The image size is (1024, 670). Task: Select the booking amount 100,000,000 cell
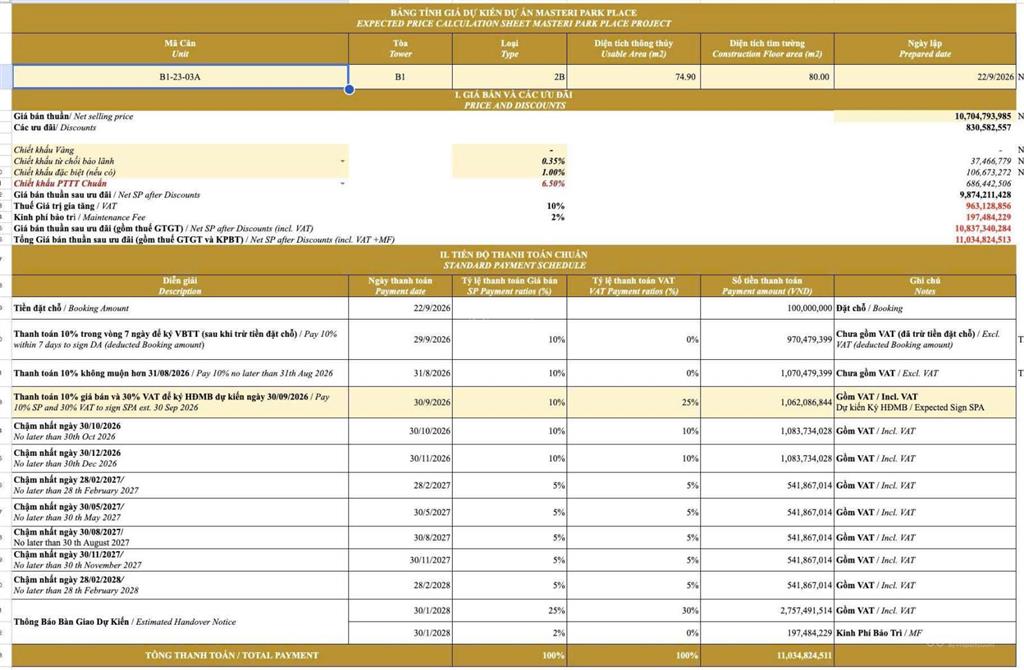click(x=767, y=308)
